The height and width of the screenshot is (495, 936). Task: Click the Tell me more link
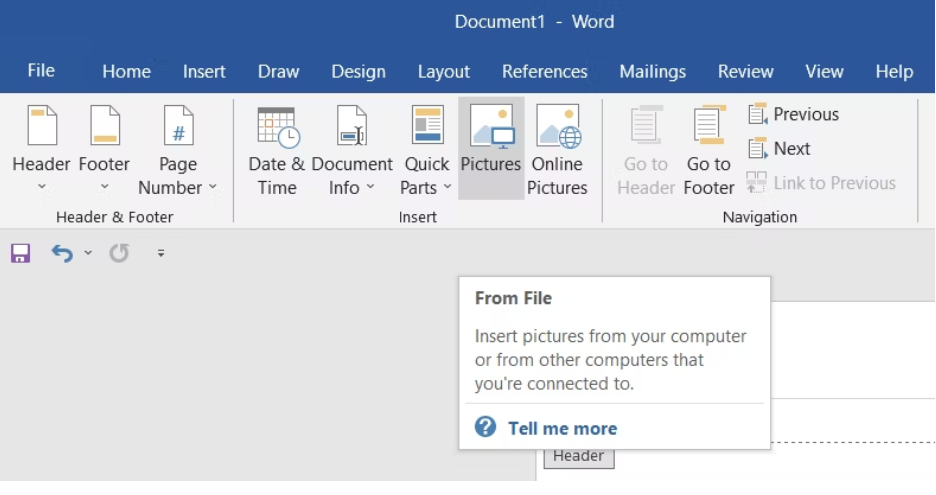pyautogui.click(x=562, y=428)
